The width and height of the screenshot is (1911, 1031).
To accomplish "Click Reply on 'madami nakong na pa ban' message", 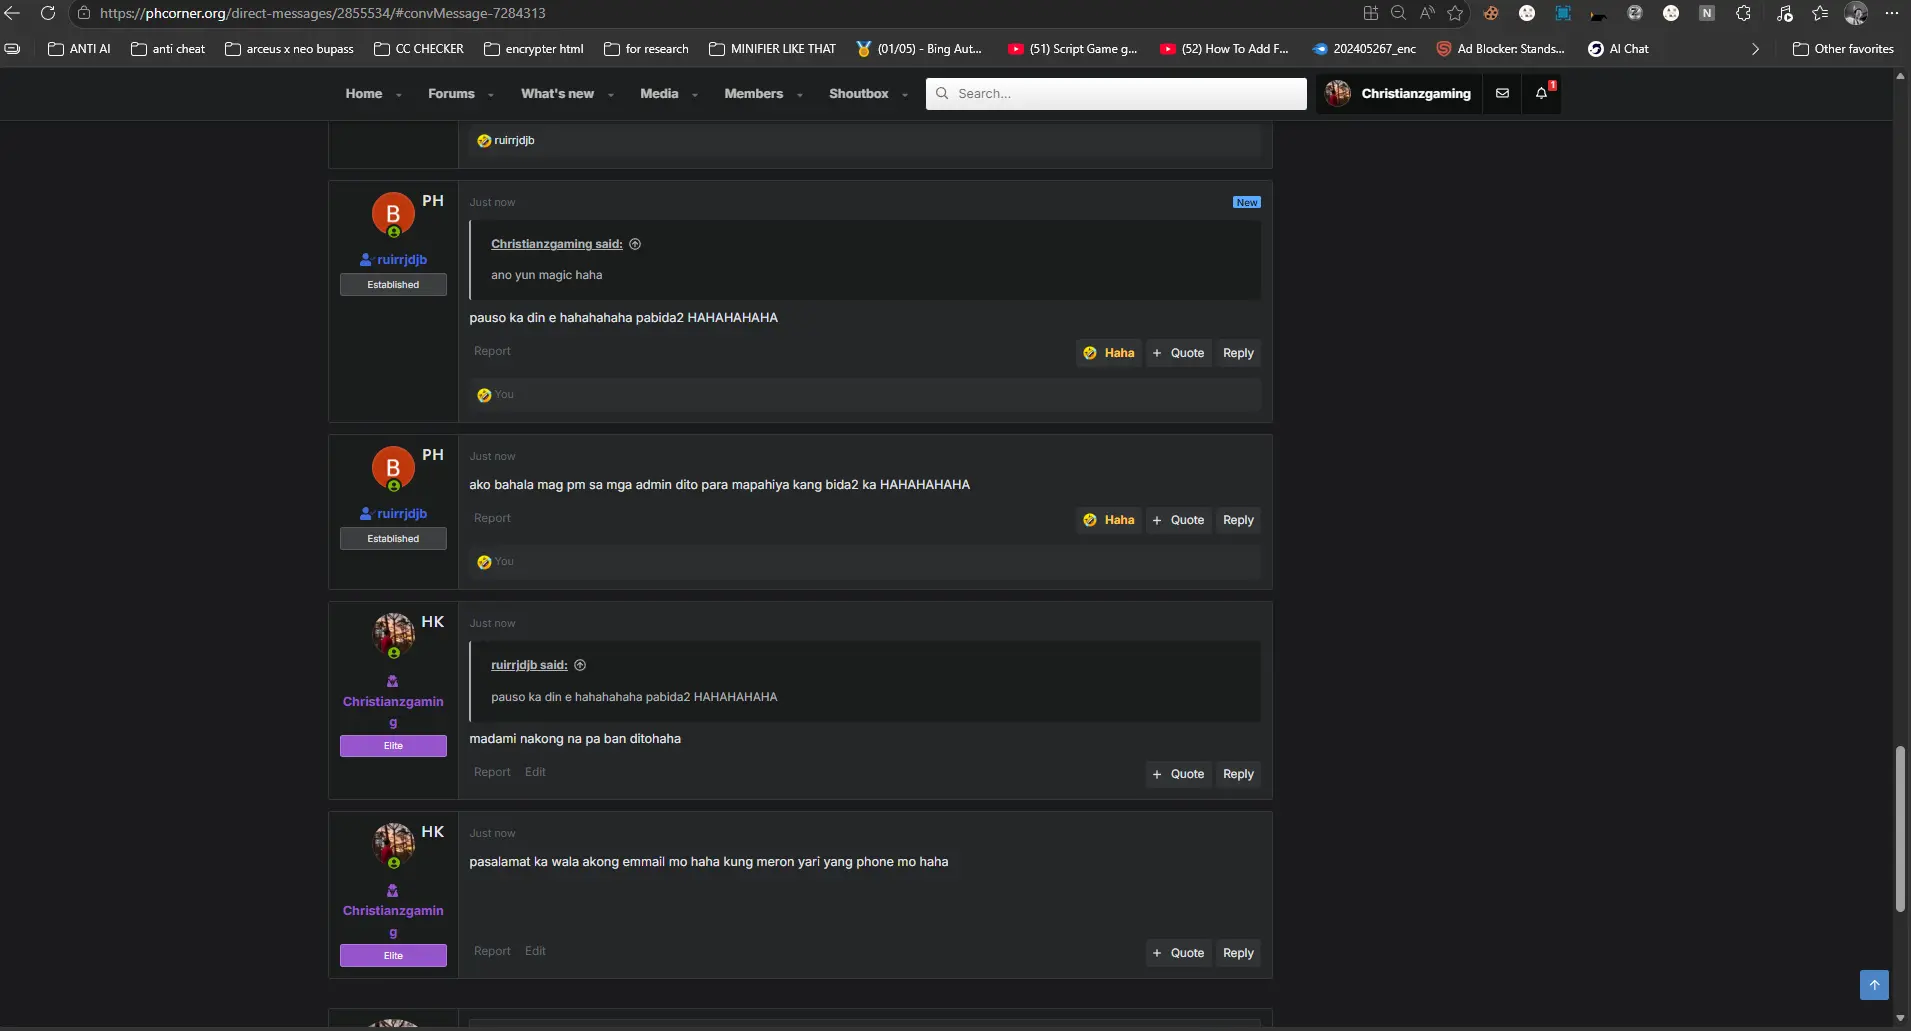I will click(x=1238, y=774).
